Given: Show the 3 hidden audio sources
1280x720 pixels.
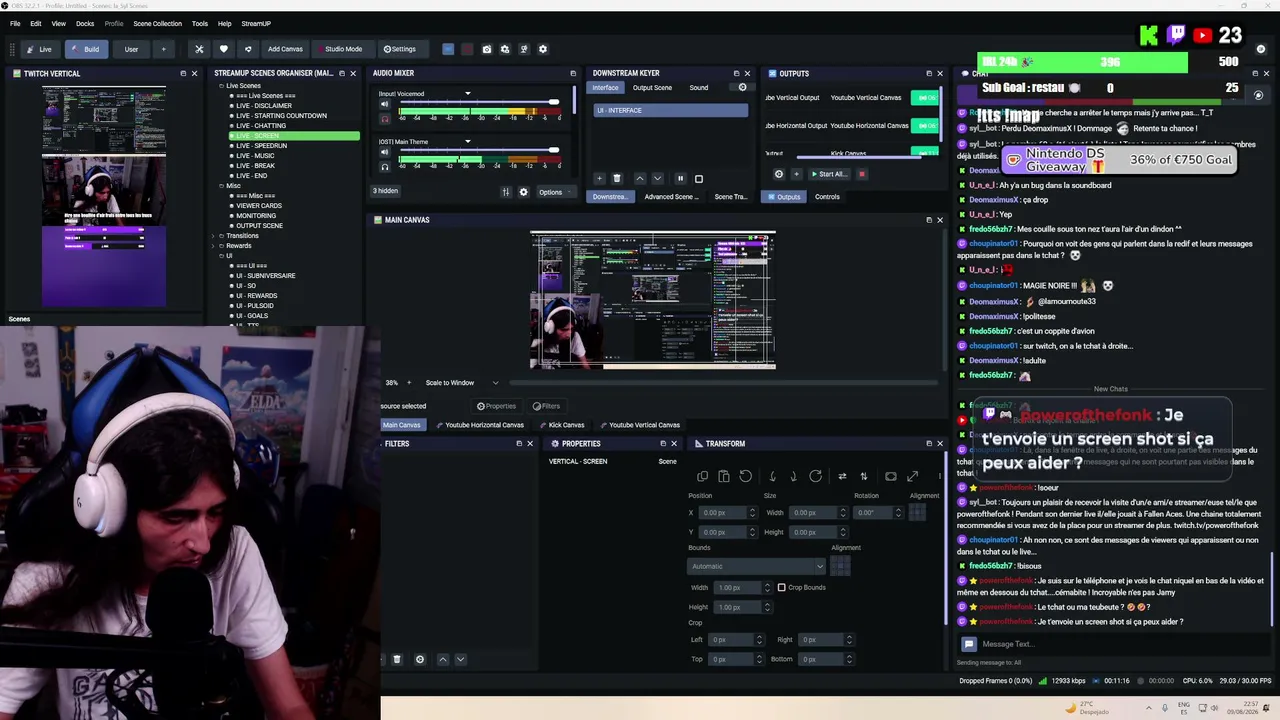Looking at the screenshot, I should point(385,191).
